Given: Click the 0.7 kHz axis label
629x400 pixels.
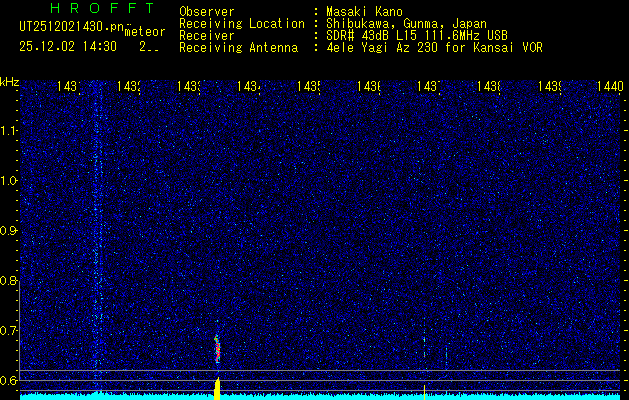Looking at the screenshot, I should 10,330.
